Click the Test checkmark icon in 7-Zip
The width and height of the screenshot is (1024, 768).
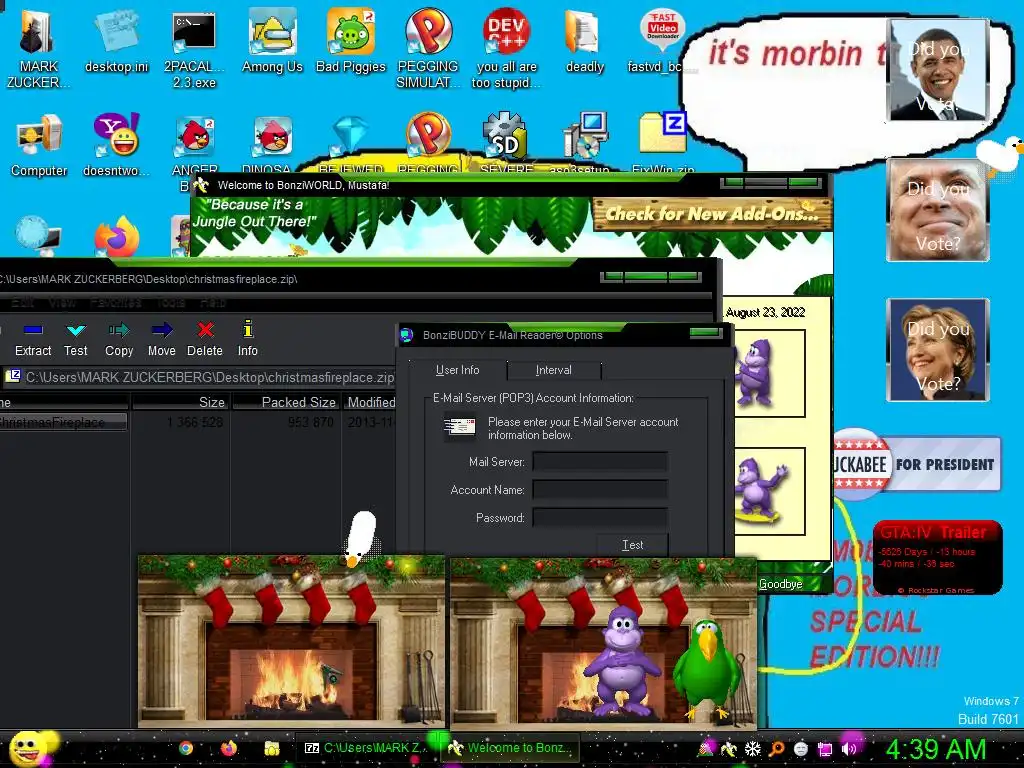pyautogui.click(x=76, y=330)
